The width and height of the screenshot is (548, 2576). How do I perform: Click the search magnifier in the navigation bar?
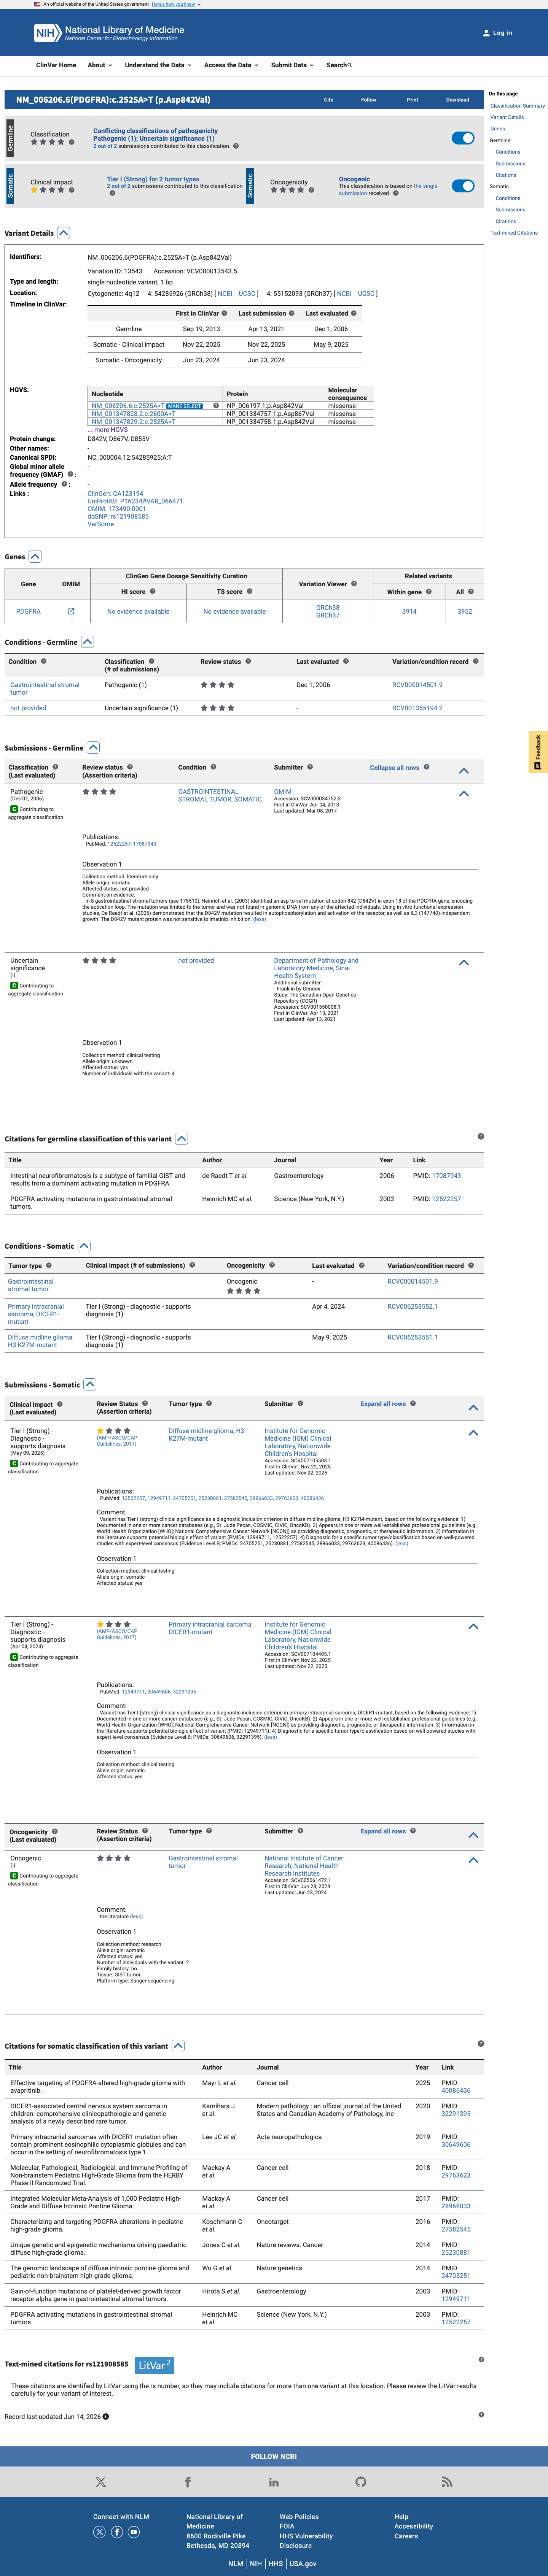point(350,65)
